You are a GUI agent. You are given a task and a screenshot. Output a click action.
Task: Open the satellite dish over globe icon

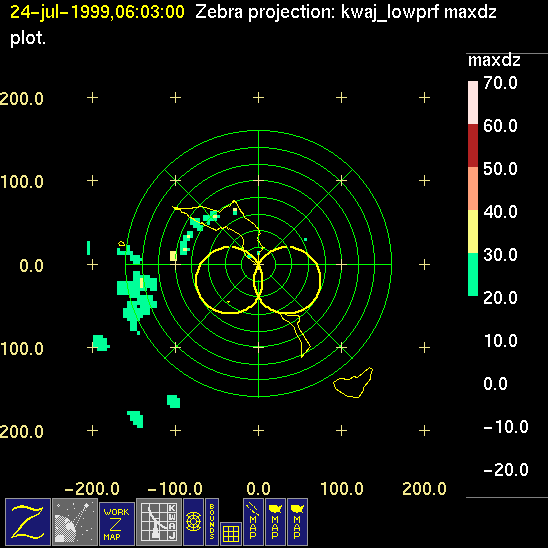[75, 522]
